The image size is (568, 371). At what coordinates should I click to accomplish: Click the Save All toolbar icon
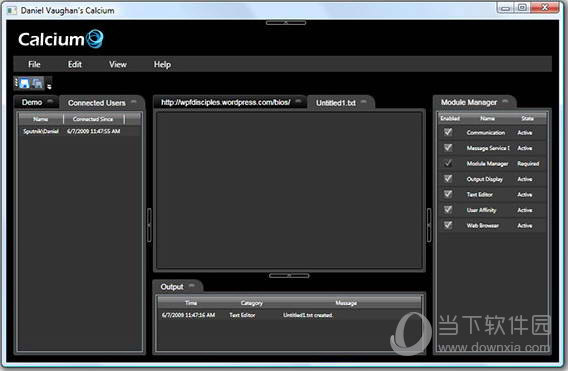pyautogui.click(x=38, y=84)
